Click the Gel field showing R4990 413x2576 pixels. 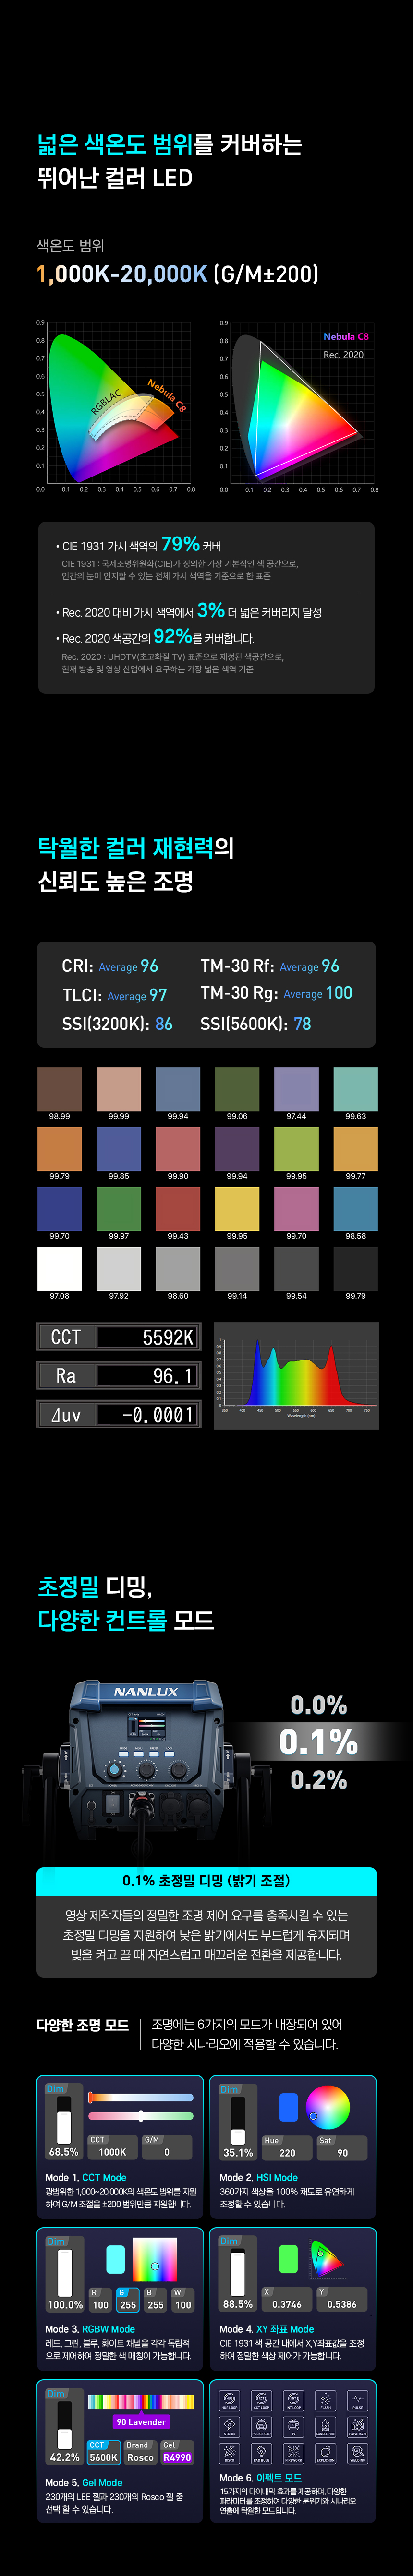click(x=177, y=2457)
